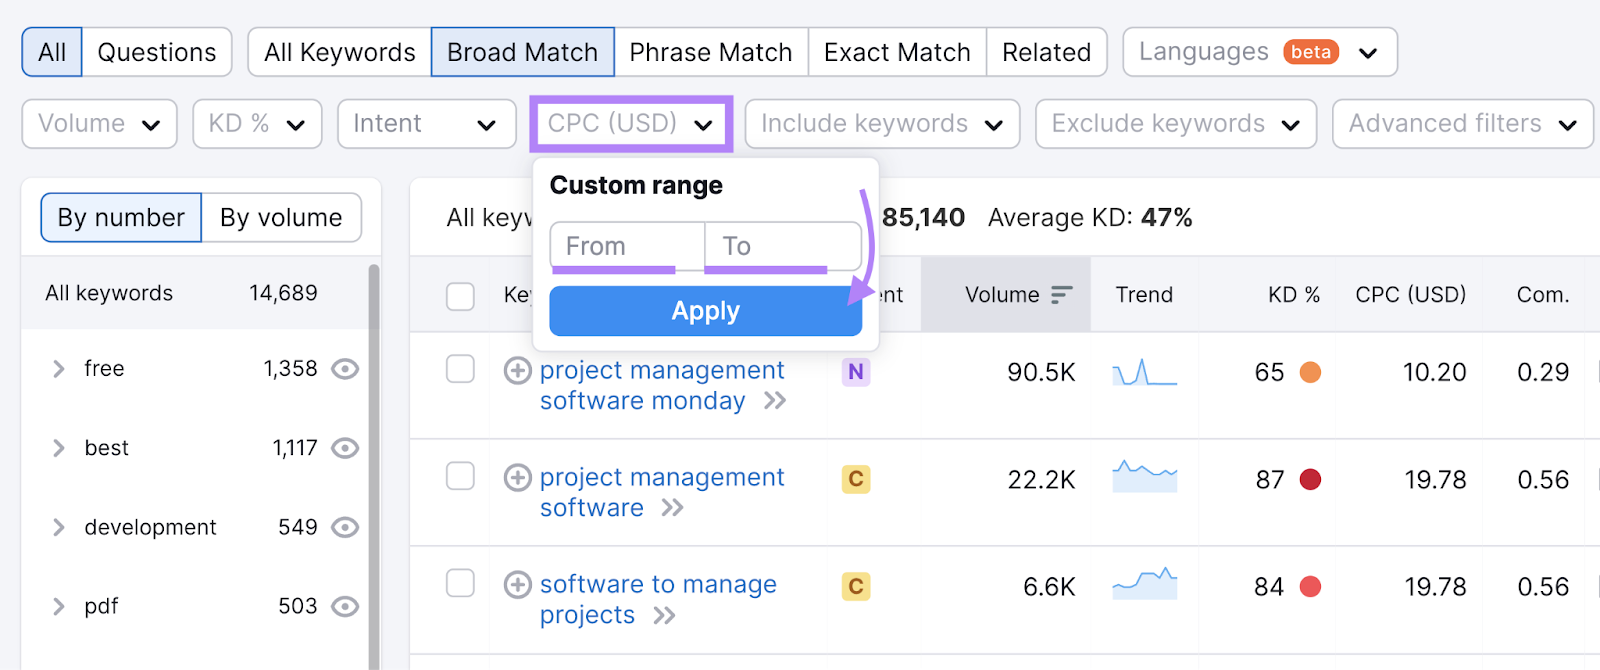Click the plus icon beside "software to manage projects"
1600x670 pixels.
(517, 585)
